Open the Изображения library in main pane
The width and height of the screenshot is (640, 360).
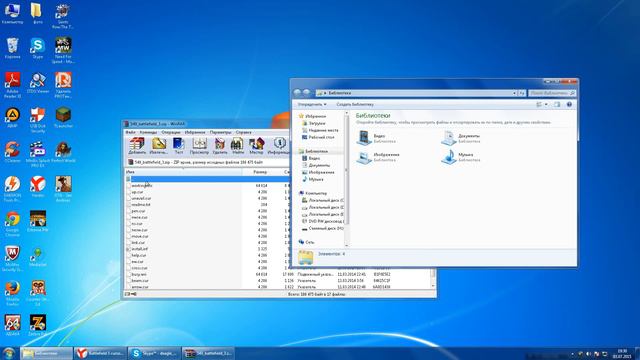(x=378, y=157)
